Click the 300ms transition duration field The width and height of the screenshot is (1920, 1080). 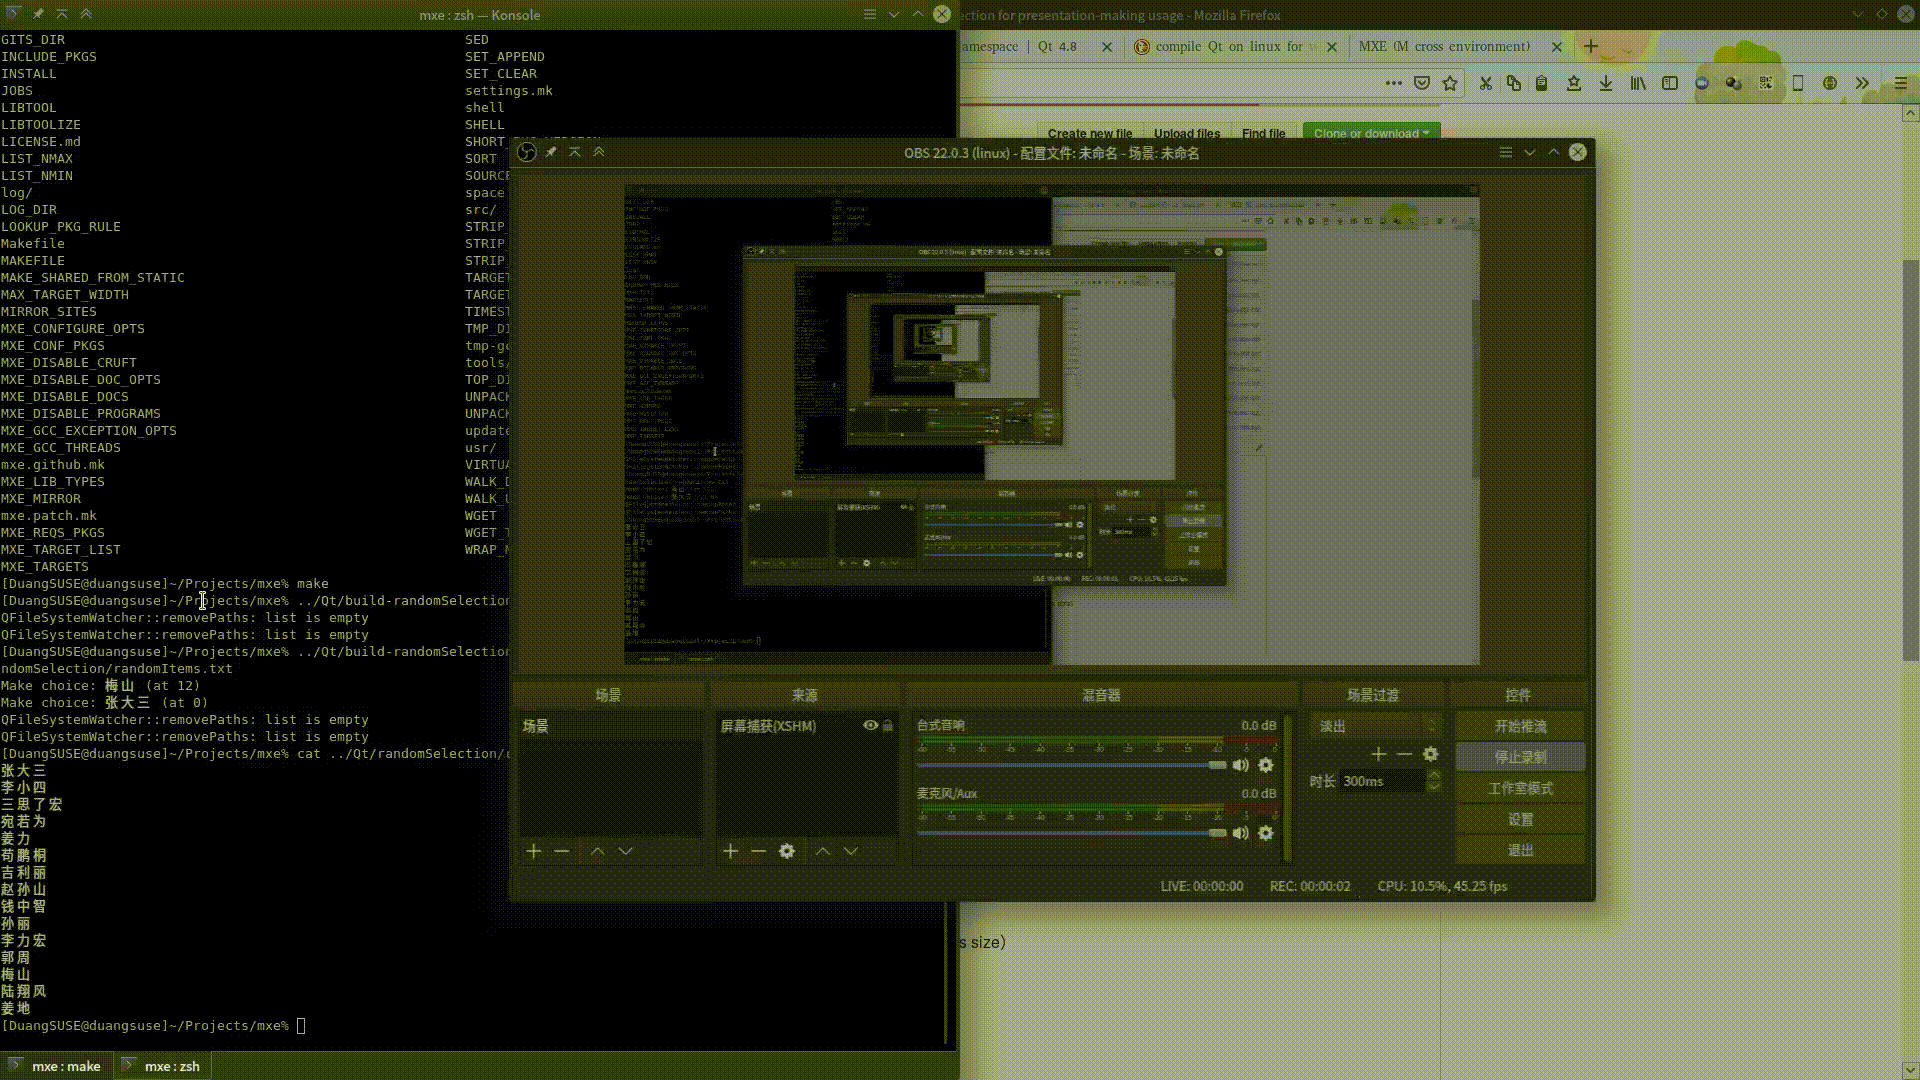(x=1383, y=781)
